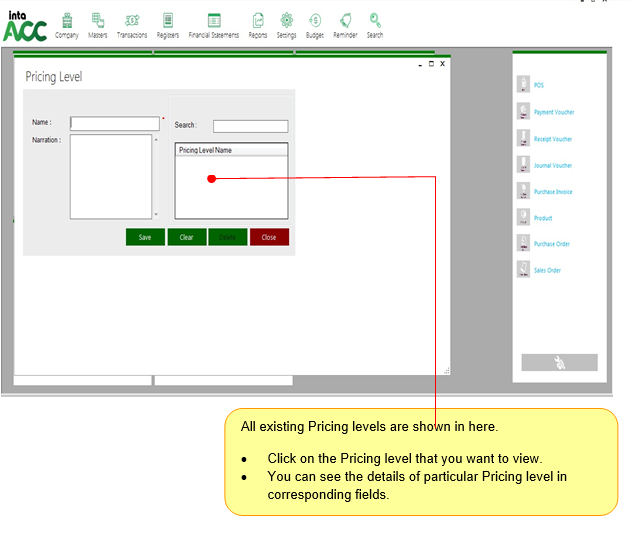The width and height of the screenshot is (629, 535).
Task: Focus the Name input field
Action: [114, 124]
